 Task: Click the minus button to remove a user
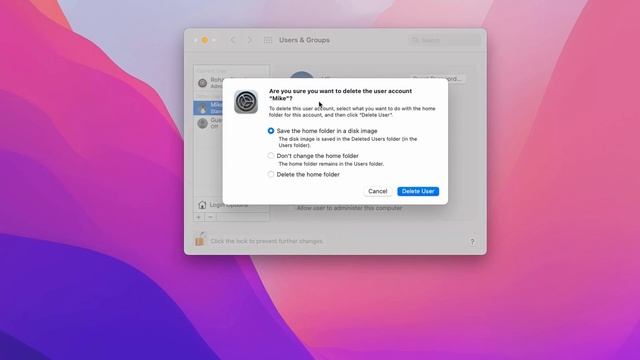click(x=210, y=217)
